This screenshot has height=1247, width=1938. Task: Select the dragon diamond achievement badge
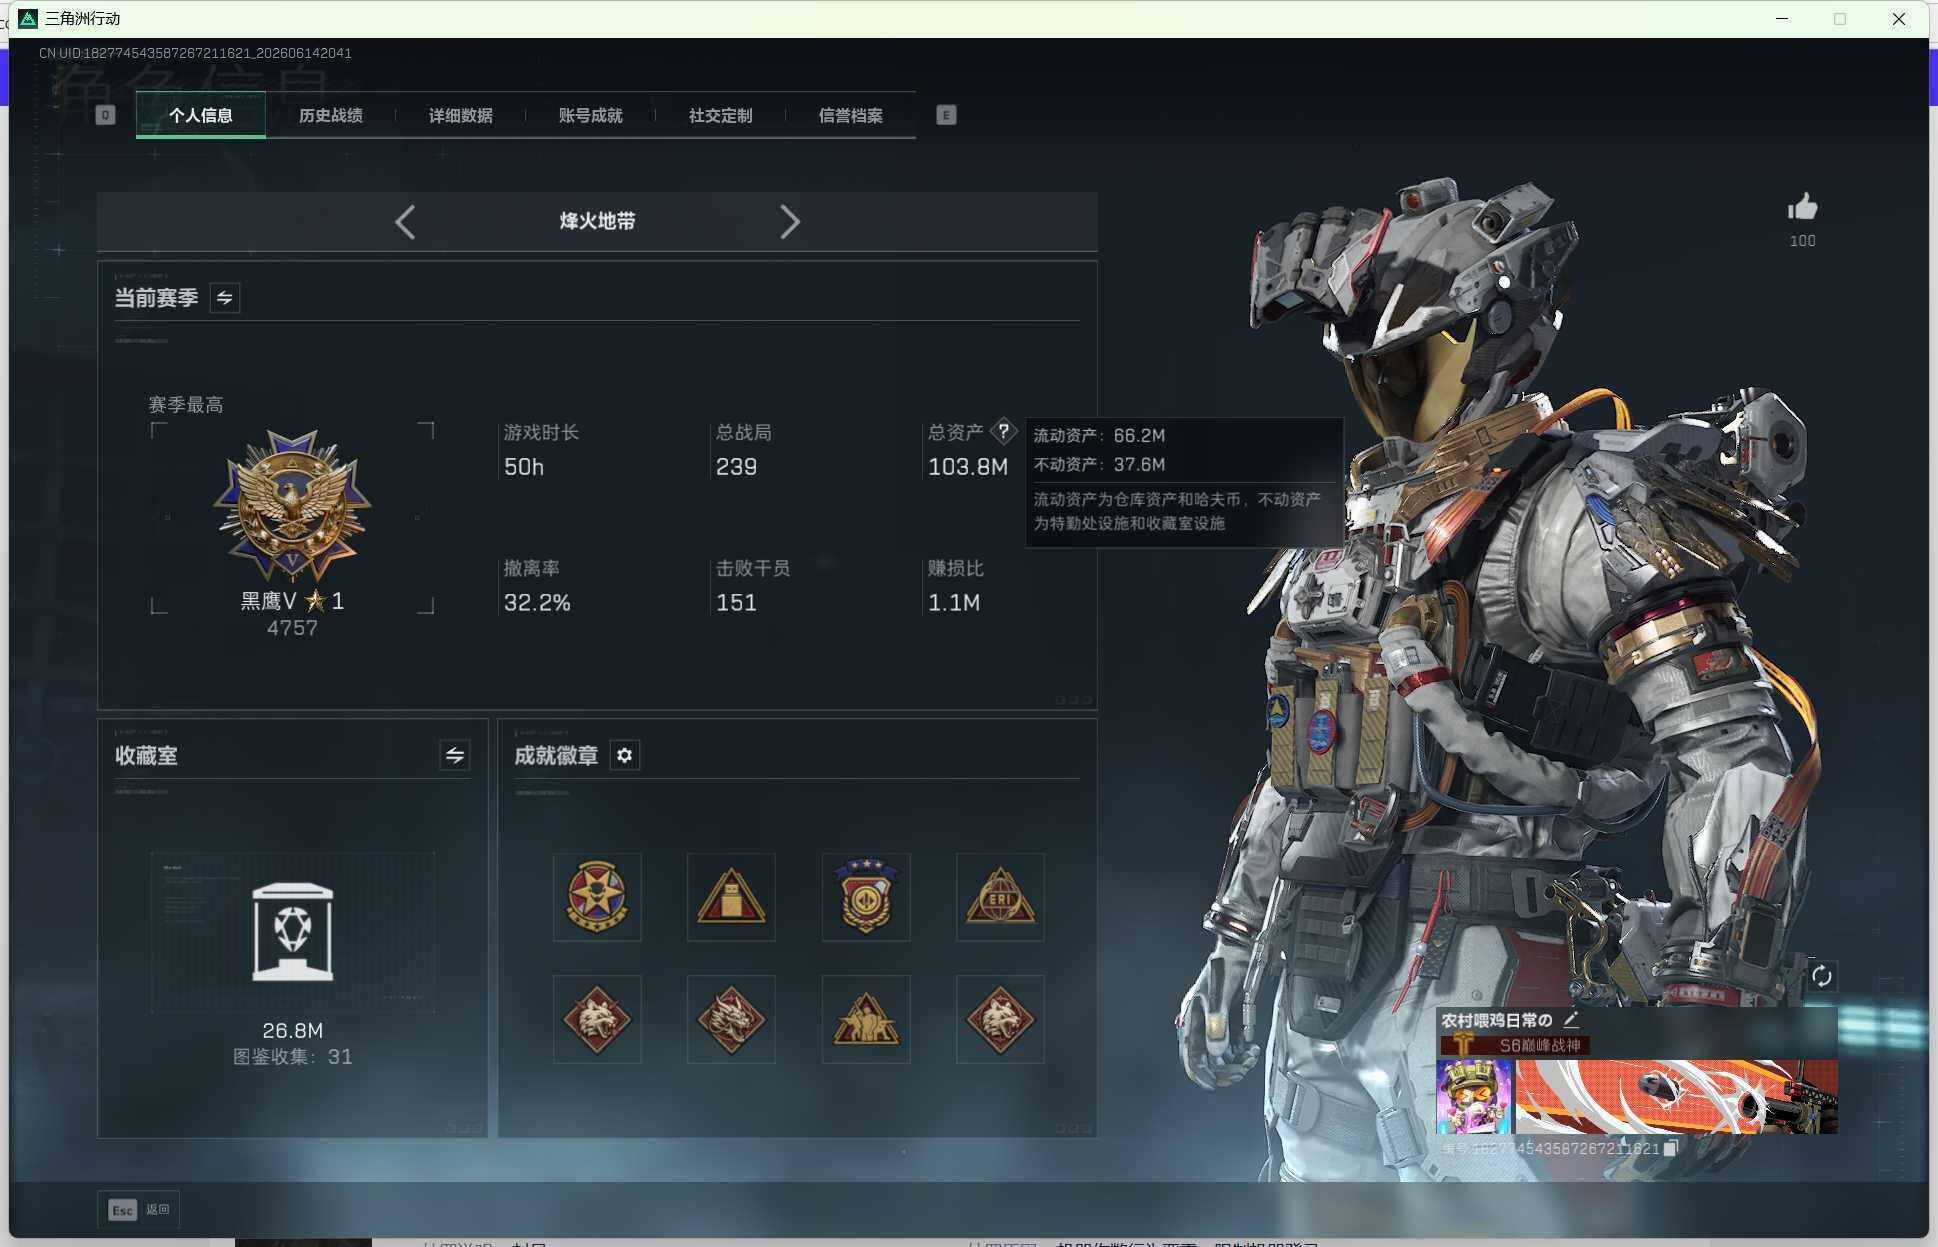(731, 1019)
